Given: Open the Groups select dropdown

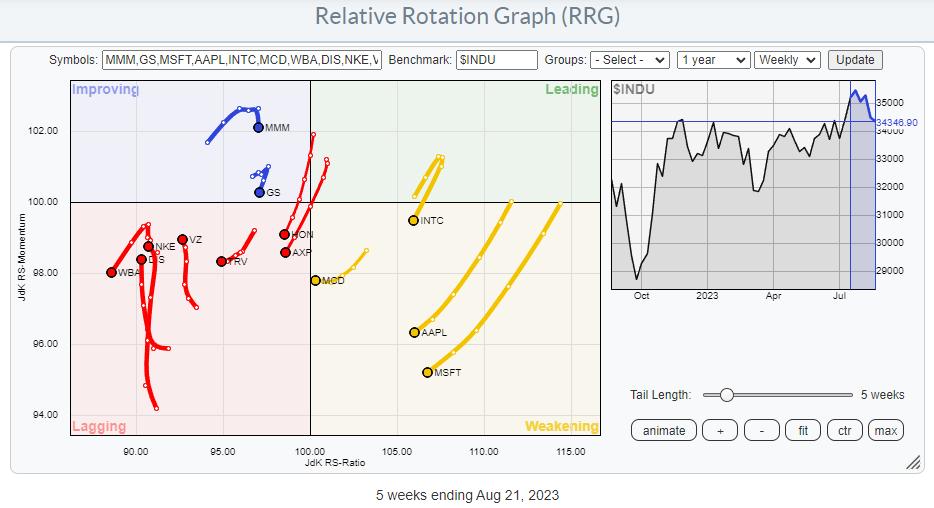Looking at the screenshot, I should 629,60.
